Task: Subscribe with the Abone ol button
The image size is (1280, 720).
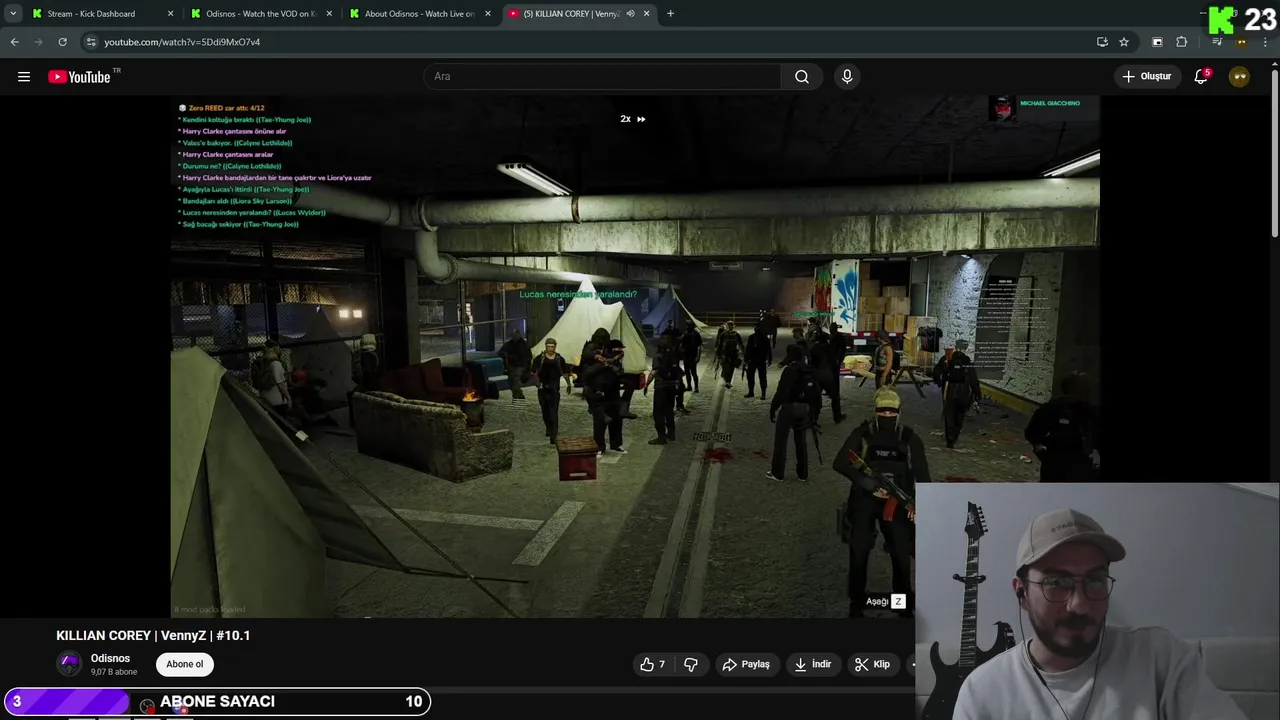Action: [185, 664]
